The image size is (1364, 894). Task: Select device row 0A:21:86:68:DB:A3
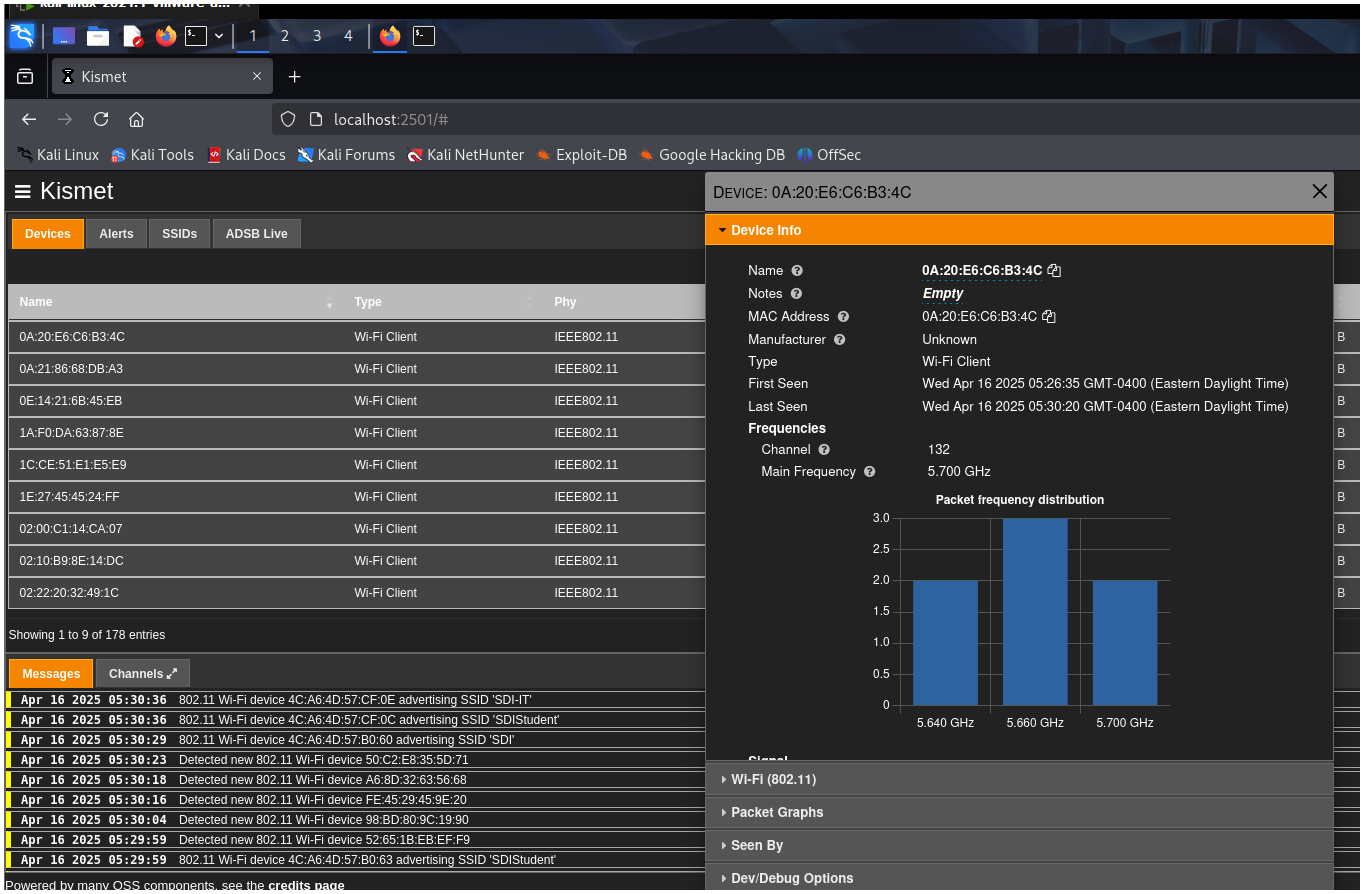pos(356,369)
